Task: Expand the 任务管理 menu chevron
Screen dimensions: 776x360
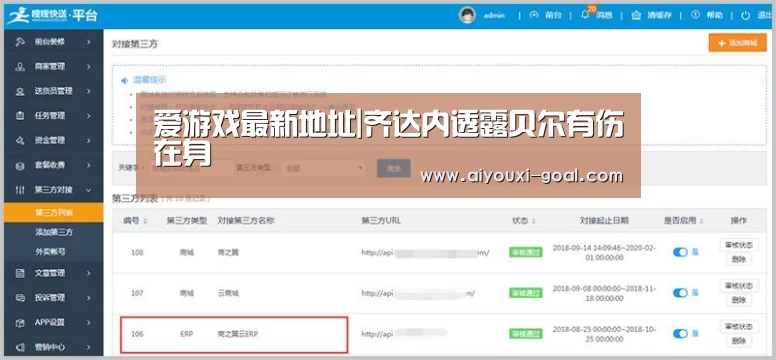Action: (89, 116)
